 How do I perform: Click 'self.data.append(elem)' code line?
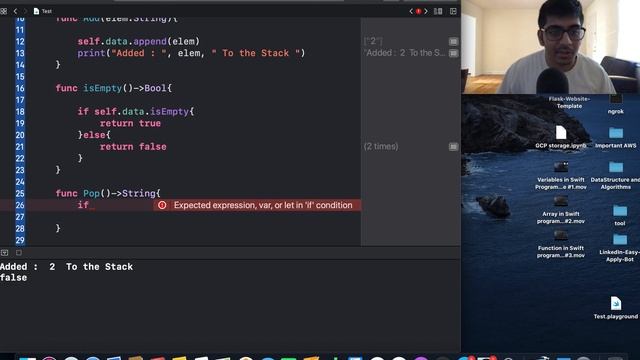(x=139, y=42)
